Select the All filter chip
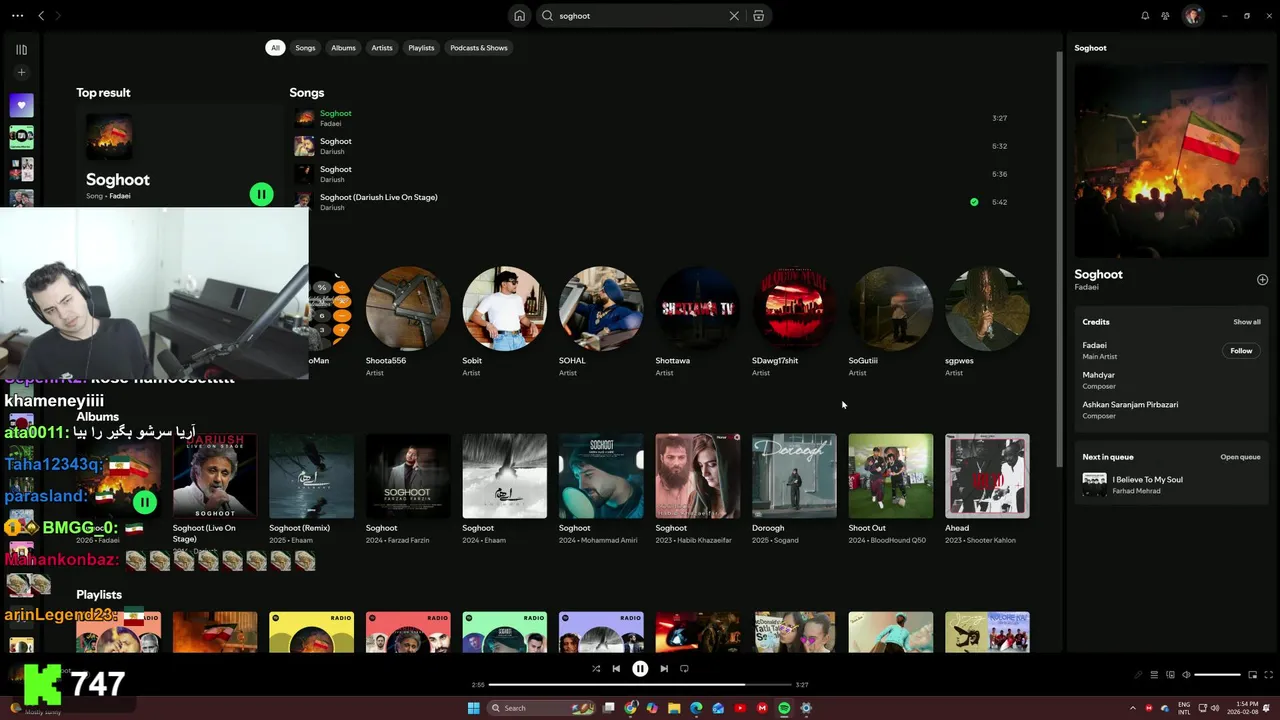 (x=275, y=48)
